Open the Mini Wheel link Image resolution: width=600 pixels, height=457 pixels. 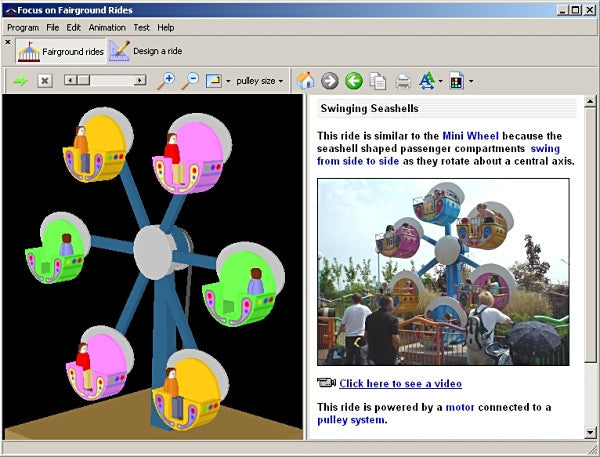(471, 135)
